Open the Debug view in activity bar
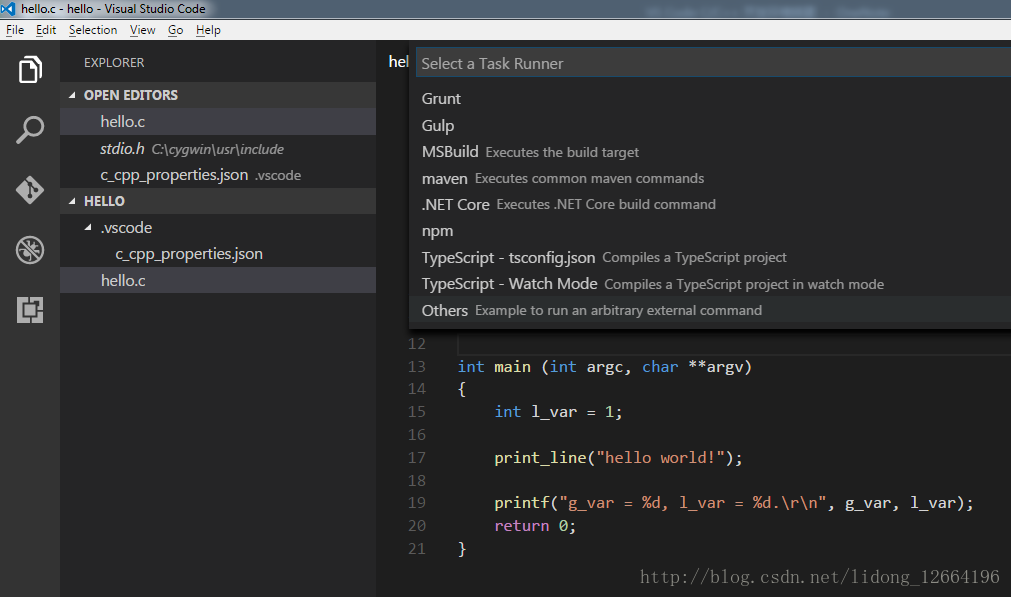 pyautogui.click(x=30, y=250)
